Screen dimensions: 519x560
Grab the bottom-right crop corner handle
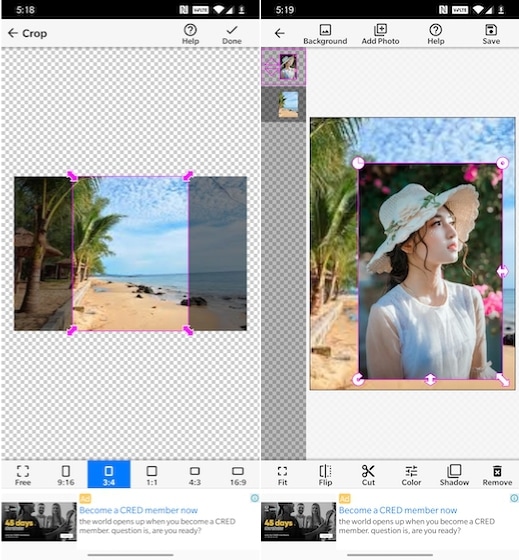coord(188,330)
